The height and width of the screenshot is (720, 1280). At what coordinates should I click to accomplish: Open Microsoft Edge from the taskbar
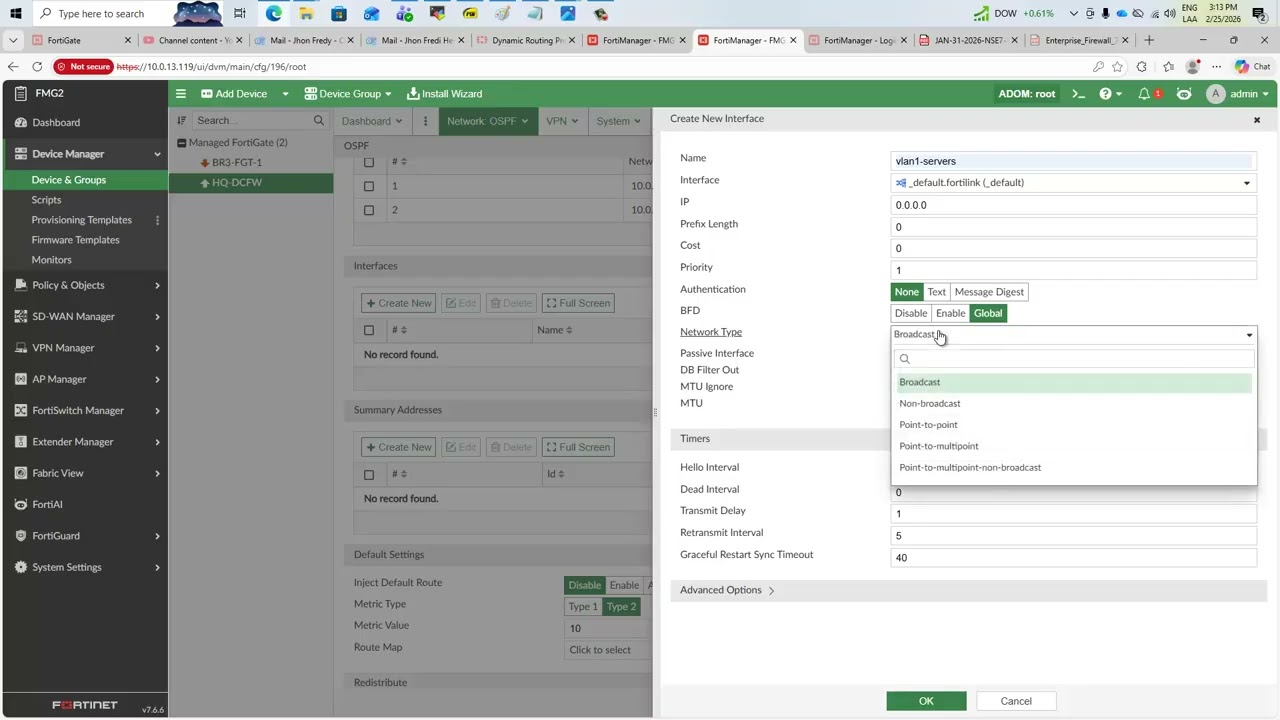pyautogui.click(x=274, y=14)
